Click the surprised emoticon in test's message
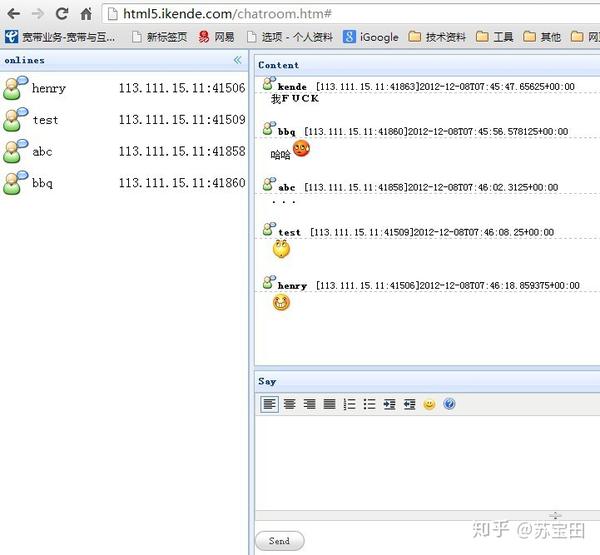Viewport: 600px width, 555px height. coord(281,249)
